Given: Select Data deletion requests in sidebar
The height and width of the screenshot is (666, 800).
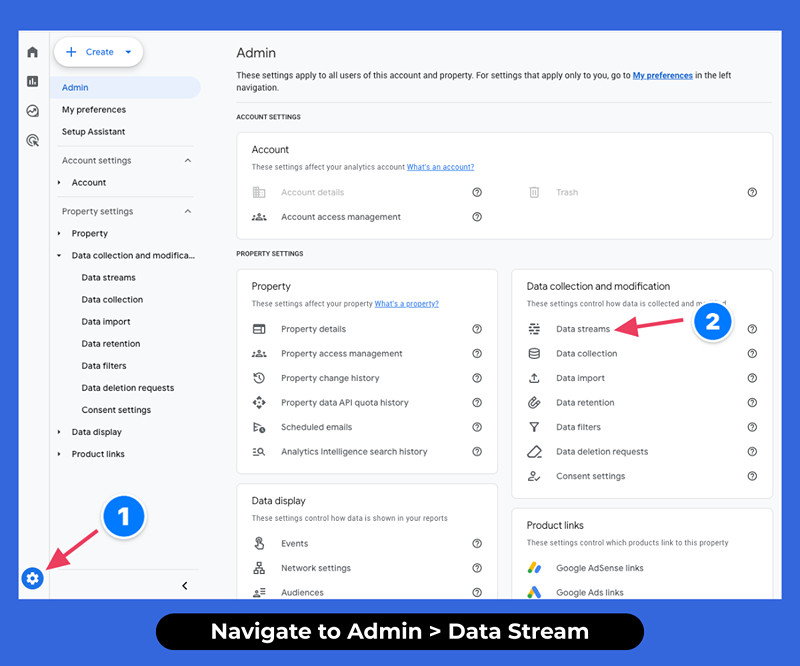Looking at the screenshot, I should coord(128,388).
